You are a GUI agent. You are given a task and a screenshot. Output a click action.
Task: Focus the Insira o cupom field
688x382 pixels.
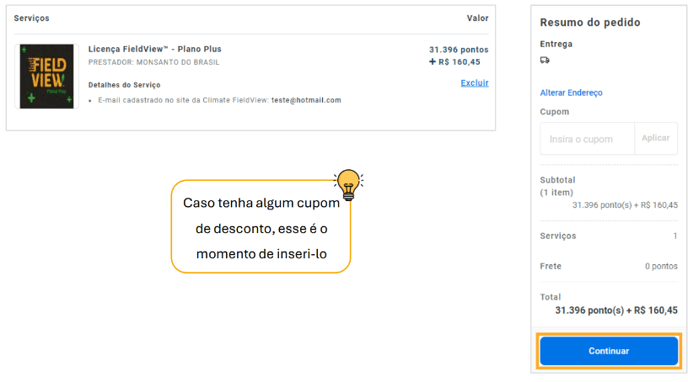587,139
